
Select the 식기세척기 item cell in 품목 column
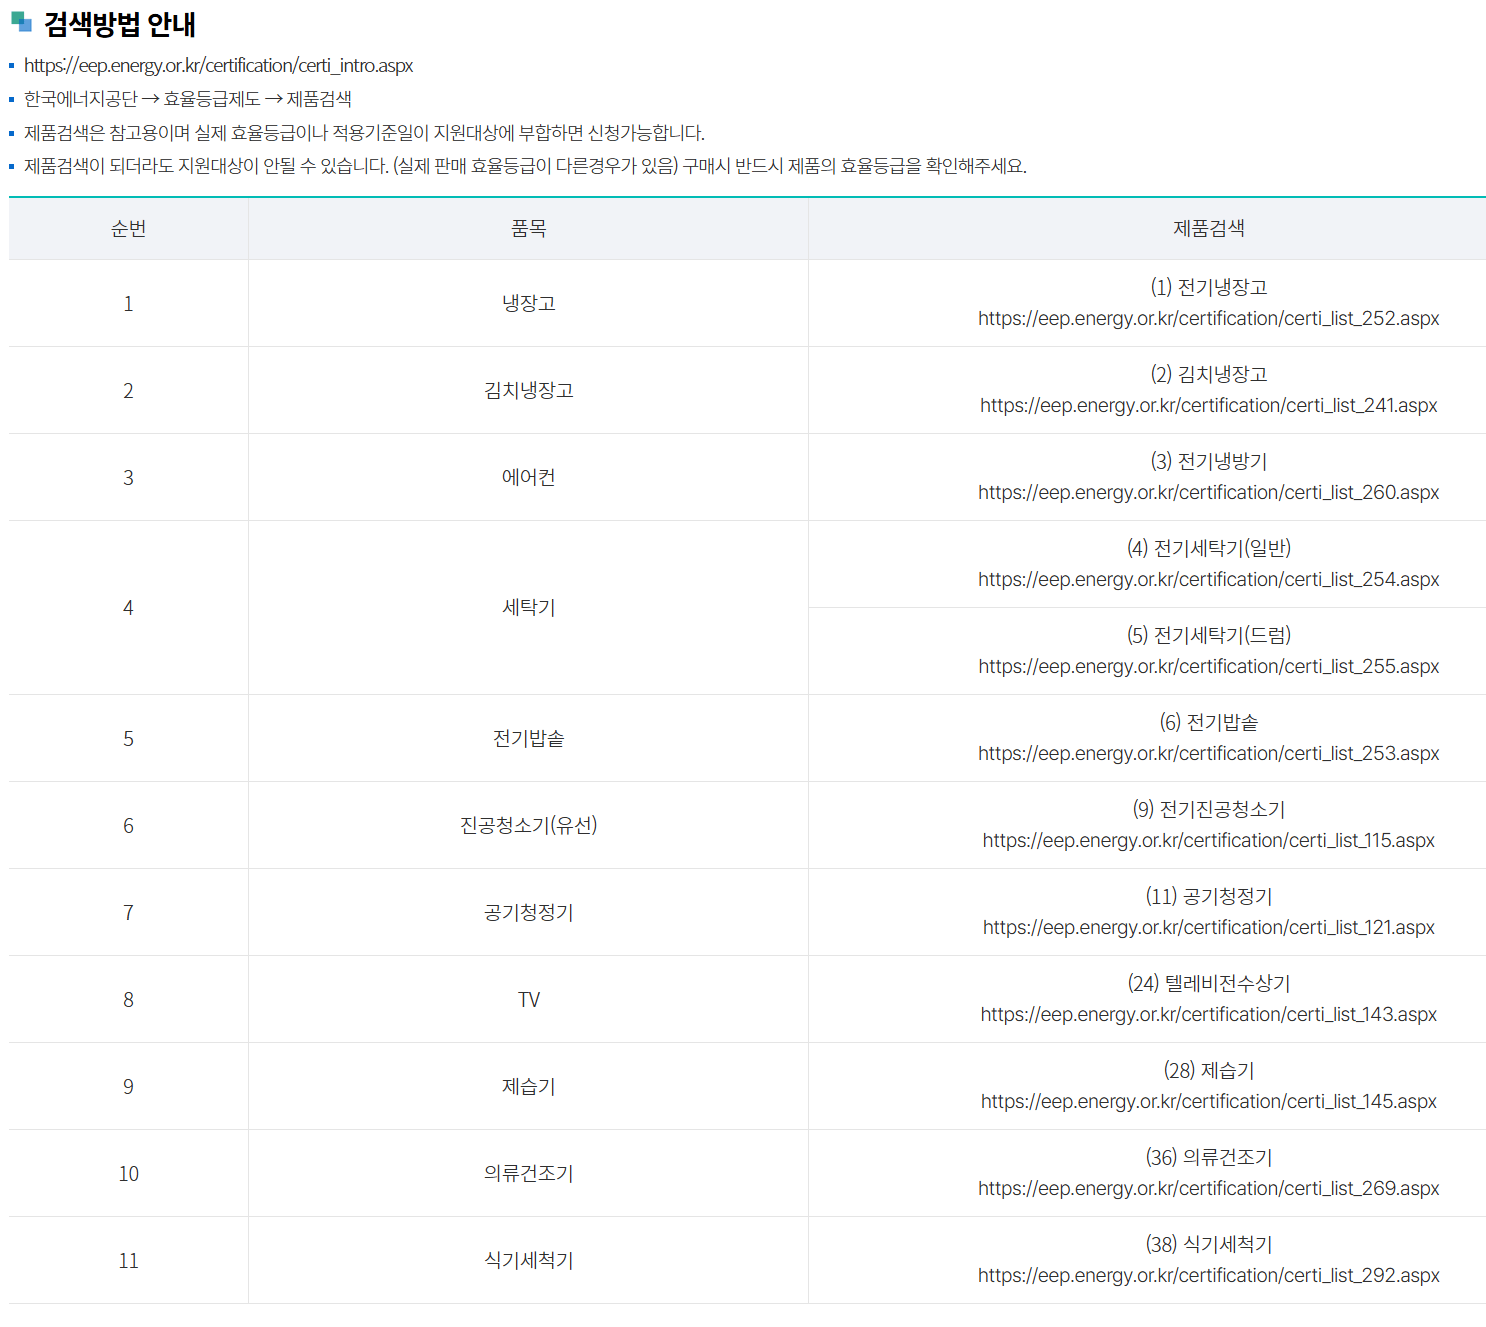tap(528, 1260)
